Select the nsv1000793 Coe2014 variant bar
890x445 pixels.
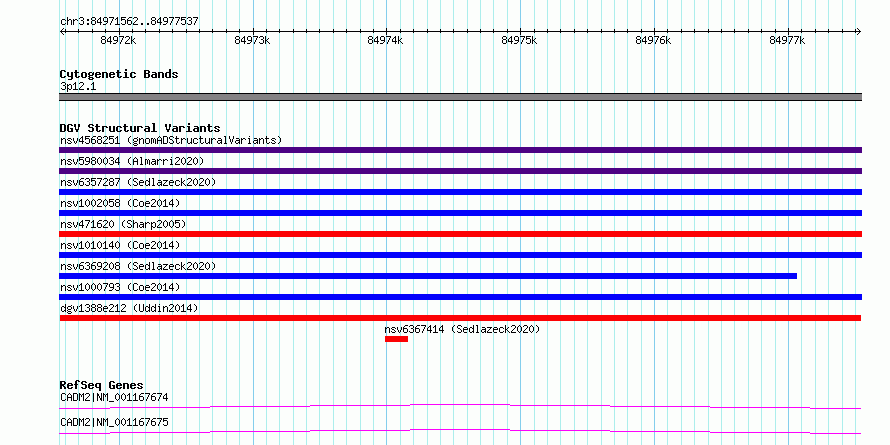pyautogui.click(x=460, y=297)
